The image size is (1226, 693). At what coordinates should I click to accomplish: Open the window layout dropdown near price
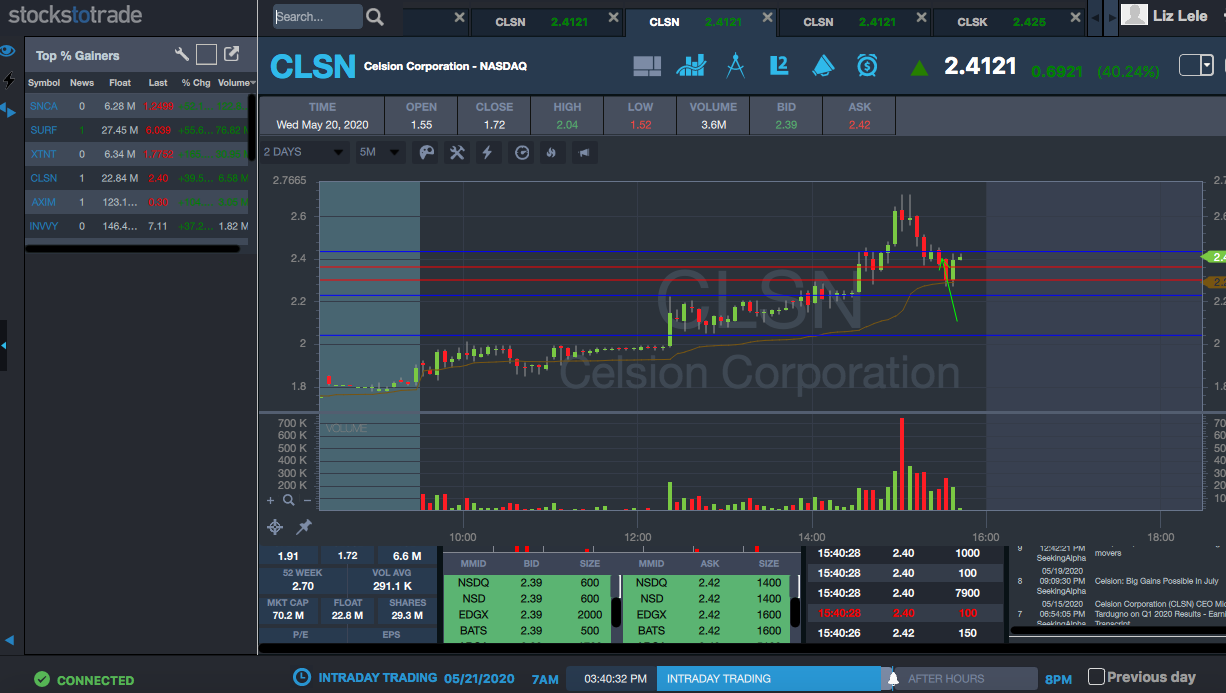(1197, 65)
